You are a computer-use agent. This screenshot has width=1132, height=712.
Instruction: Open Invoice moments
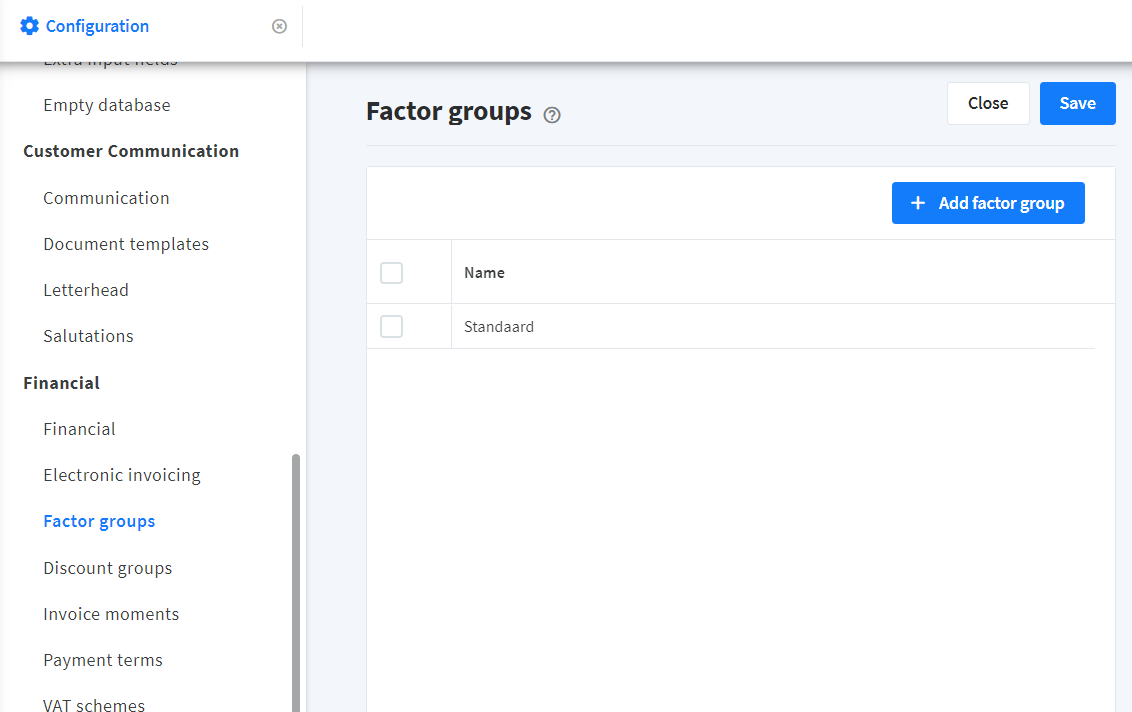pos(111,614)
